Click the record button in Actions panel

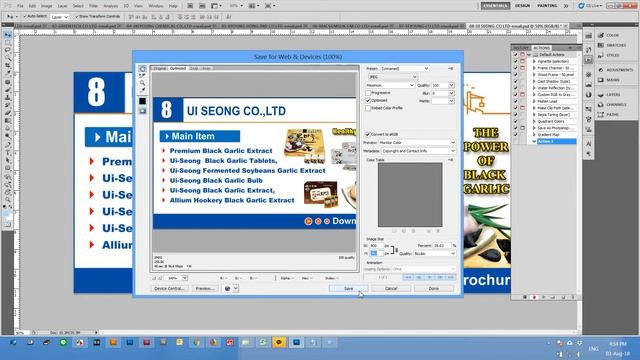[534, 298]
